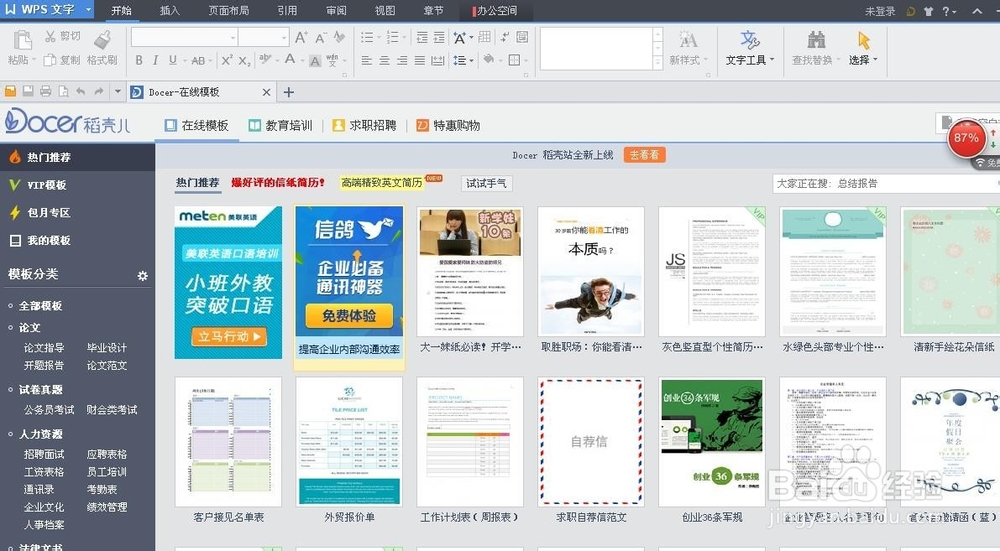Switch to the 页面布局 ribbon tab
This screenshot has width=1000, height=551.
pos(228,10)
